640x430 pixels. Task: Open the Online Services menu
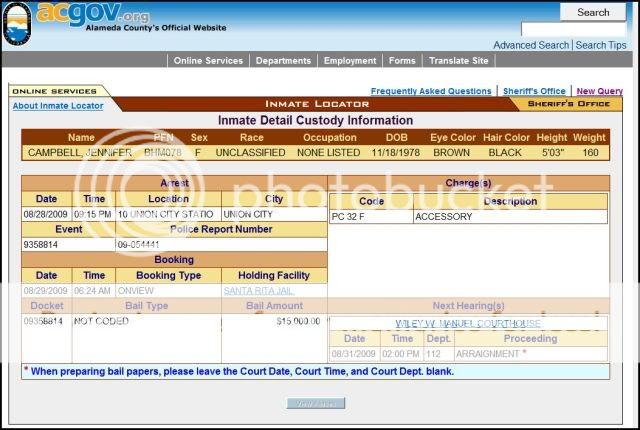(208, 61)
